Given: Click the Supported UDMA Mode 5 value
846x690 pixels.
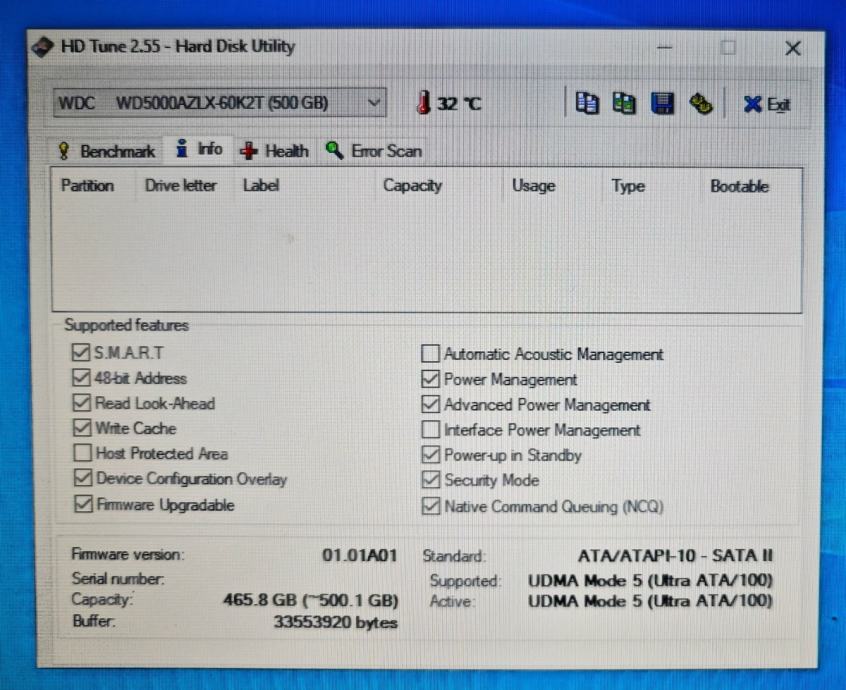Looking at the screenshot, I should pyautogui.click(x=650, y=580).
